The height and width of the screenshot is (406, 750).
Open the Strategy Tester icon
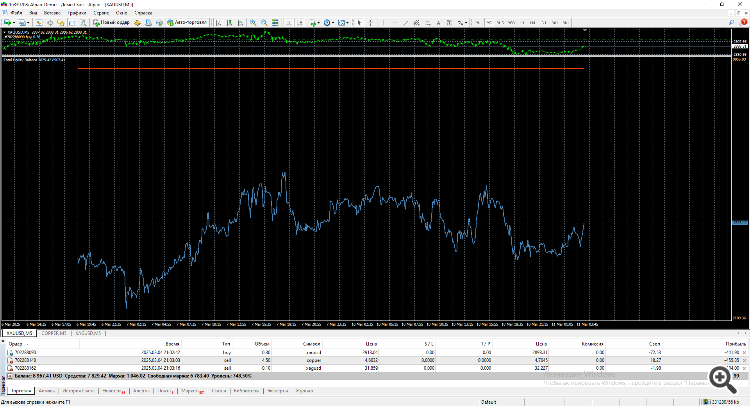pos(83,22)
